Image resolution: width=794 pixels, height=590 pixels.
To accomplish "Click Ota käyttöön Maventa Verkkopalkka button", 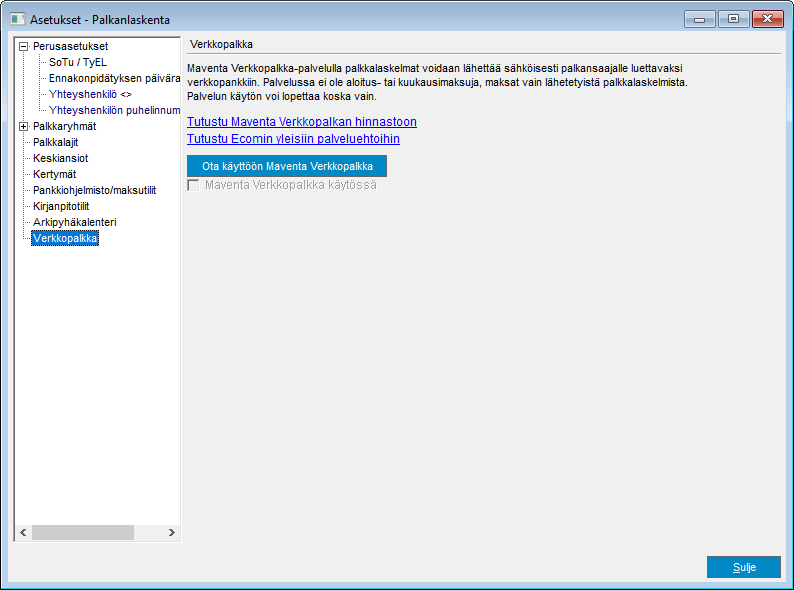I will click(287, 166).
